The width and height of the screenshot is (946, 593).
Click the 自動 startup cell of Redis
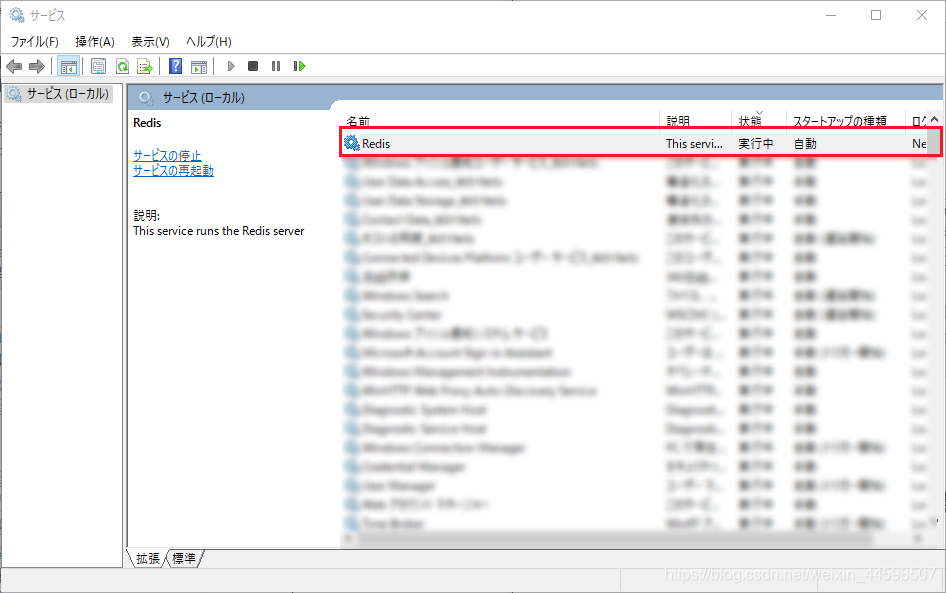point(805,144)
